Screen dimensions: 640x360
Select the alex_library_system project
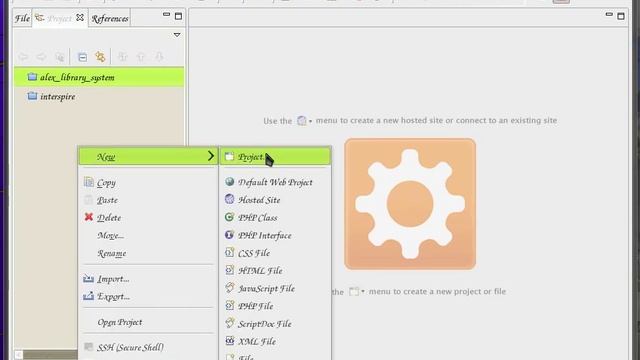(x=99, y=77)
